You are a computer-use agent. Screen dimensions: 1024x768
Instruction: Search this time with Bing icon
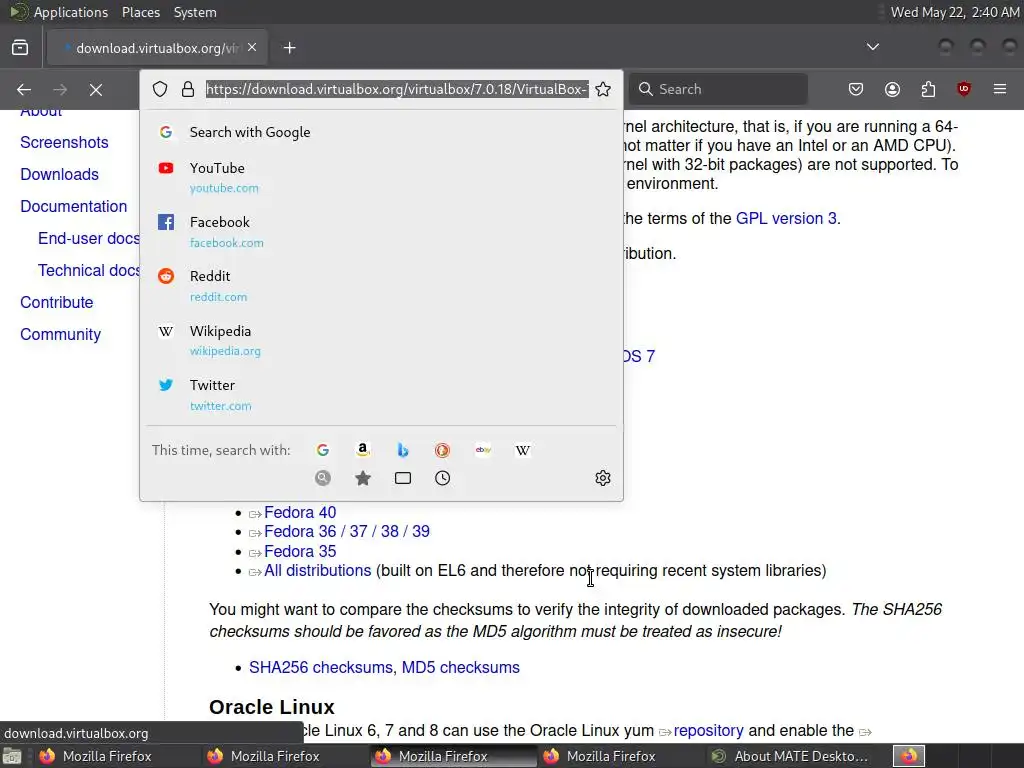point(403,450)
